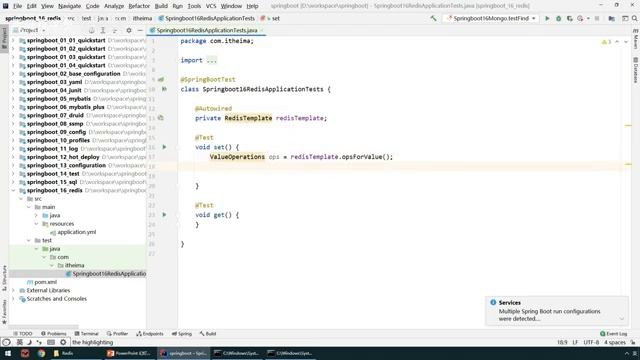Open the Endpoints tool window button
Image resolution: width=640 pixels, height=360 pixels.
pyautogui.click(x=150, y=334)
